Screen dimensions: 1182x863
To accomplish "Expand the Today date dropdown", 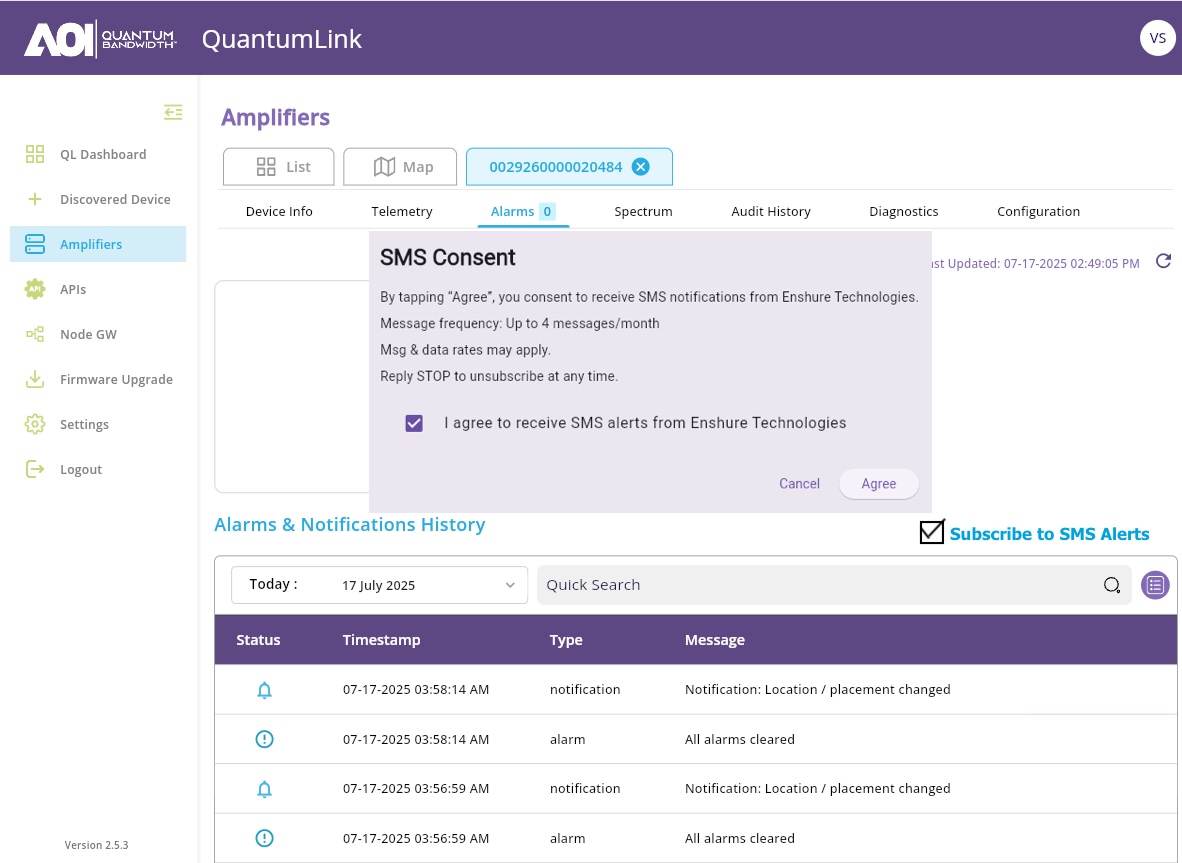I will [379, 585].
